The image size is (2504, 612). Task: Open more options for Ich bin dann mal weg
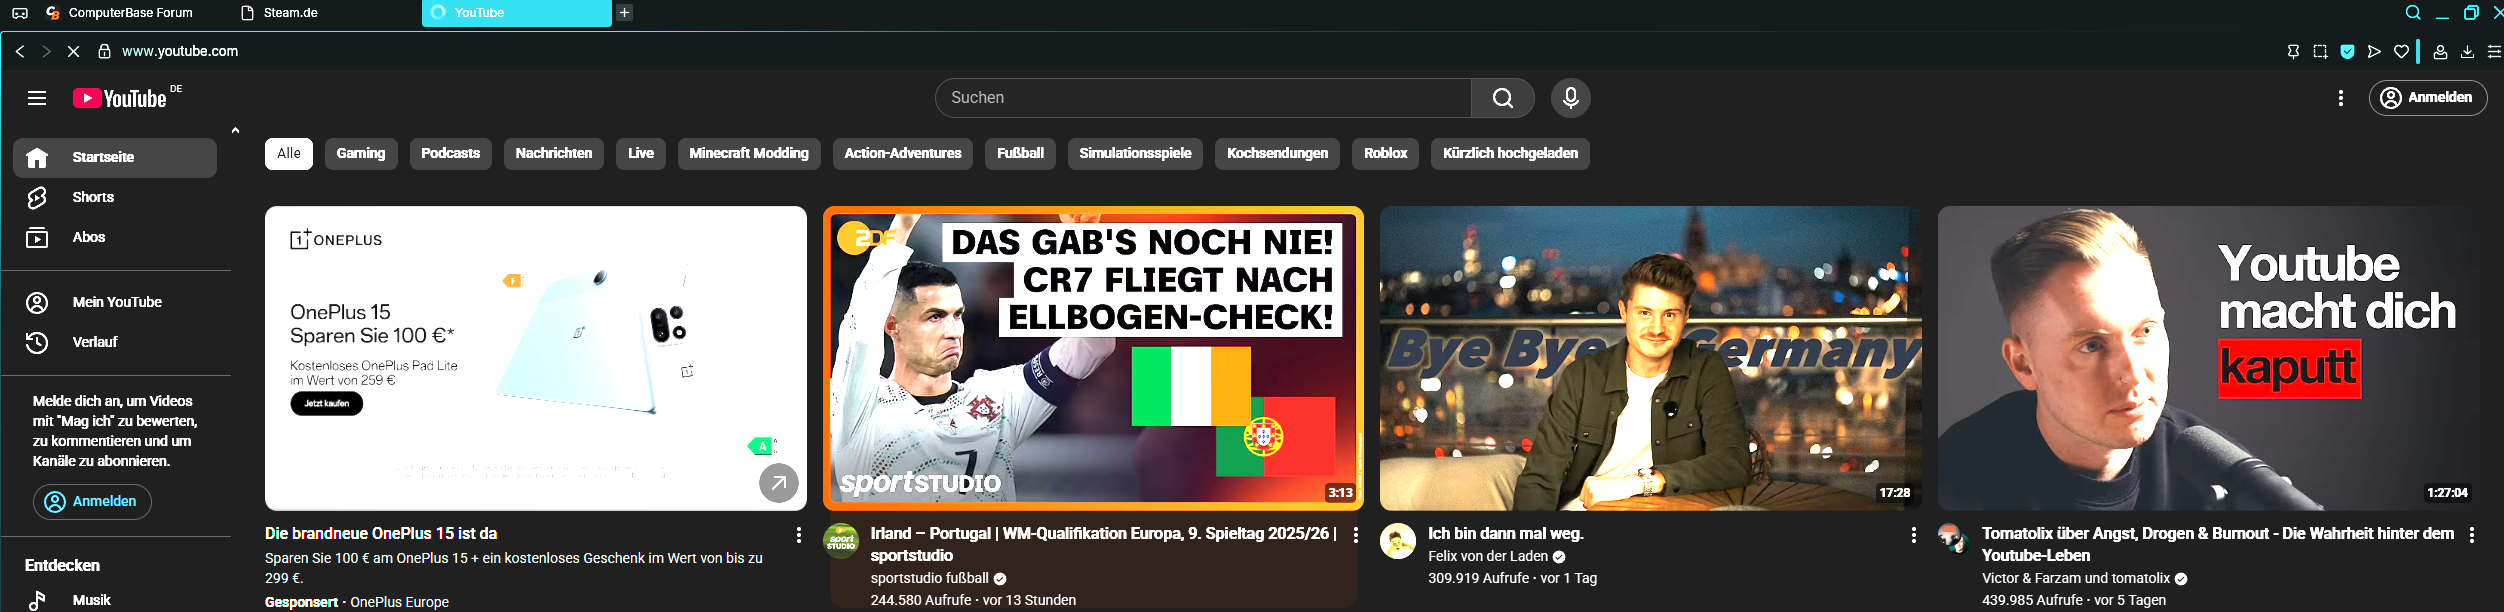(1913, 535)
